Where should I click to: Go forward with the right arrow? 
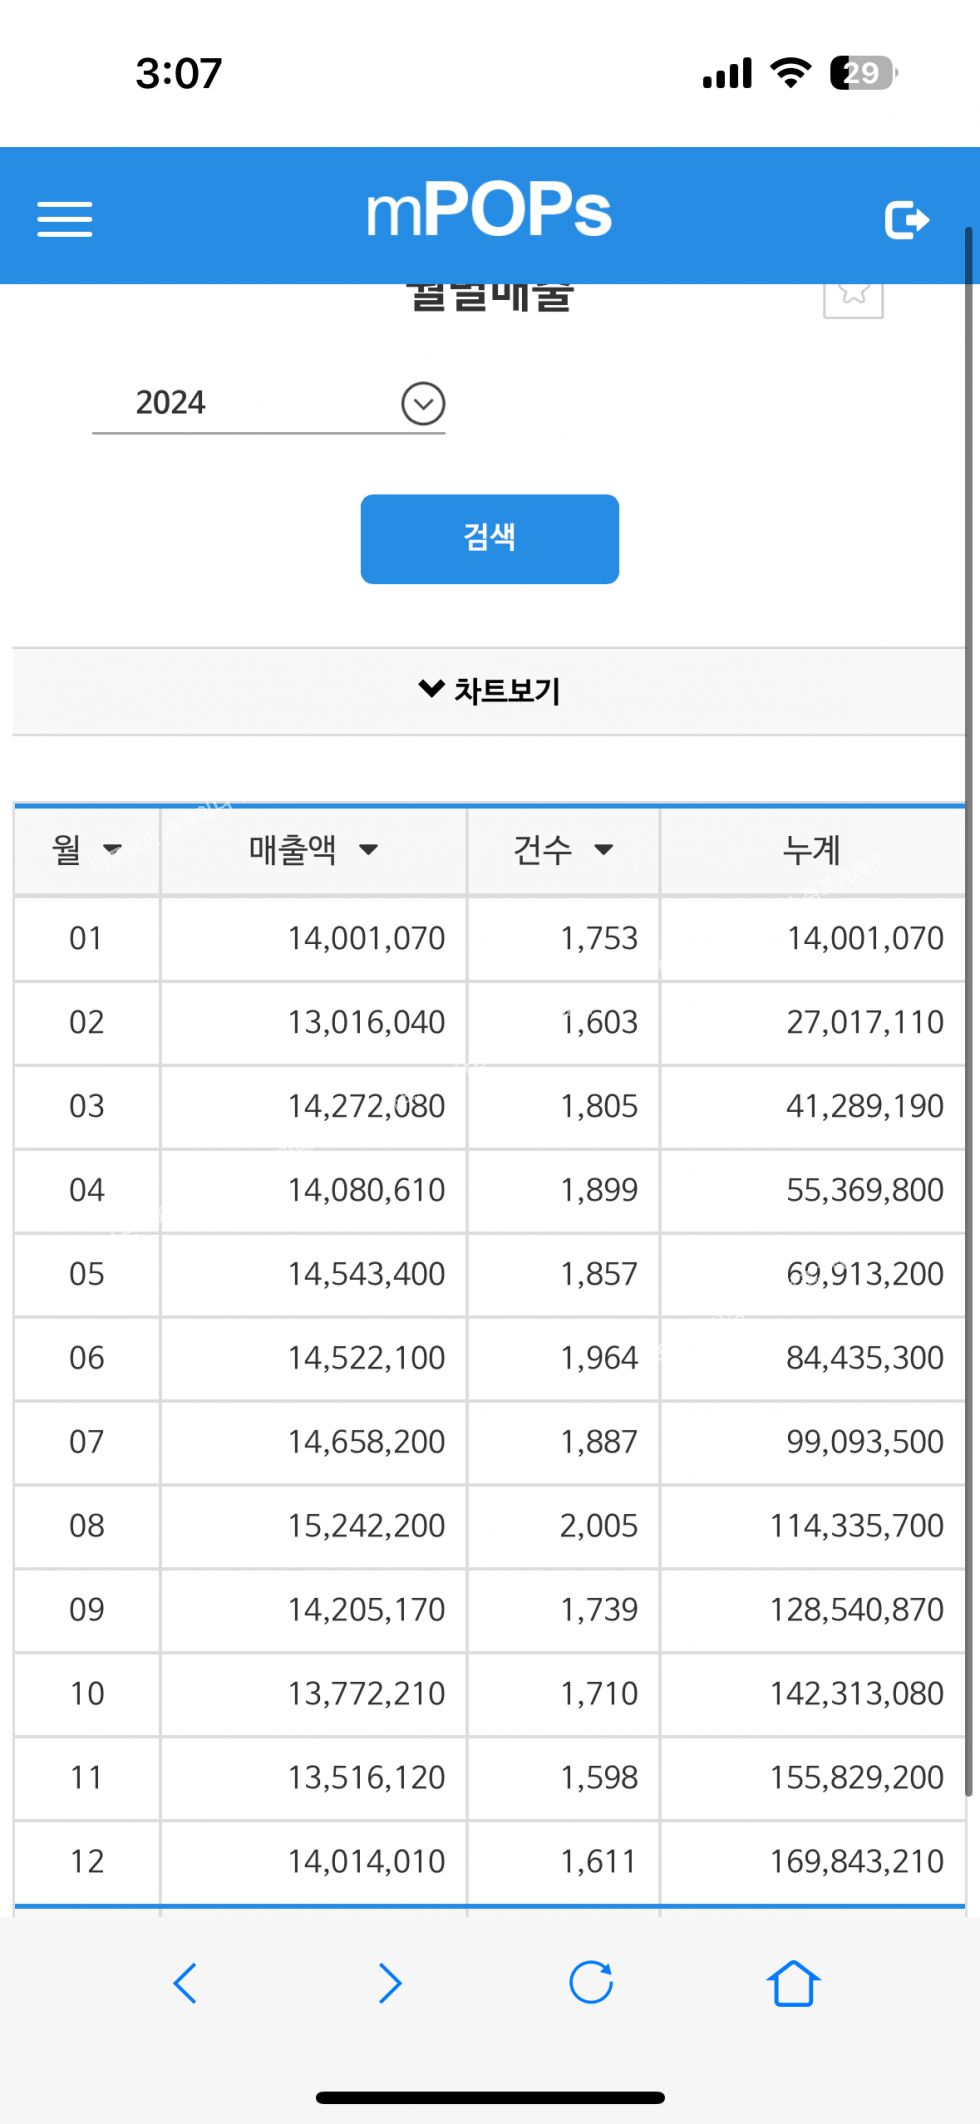pyautogui.click(x=389, y=1983)
